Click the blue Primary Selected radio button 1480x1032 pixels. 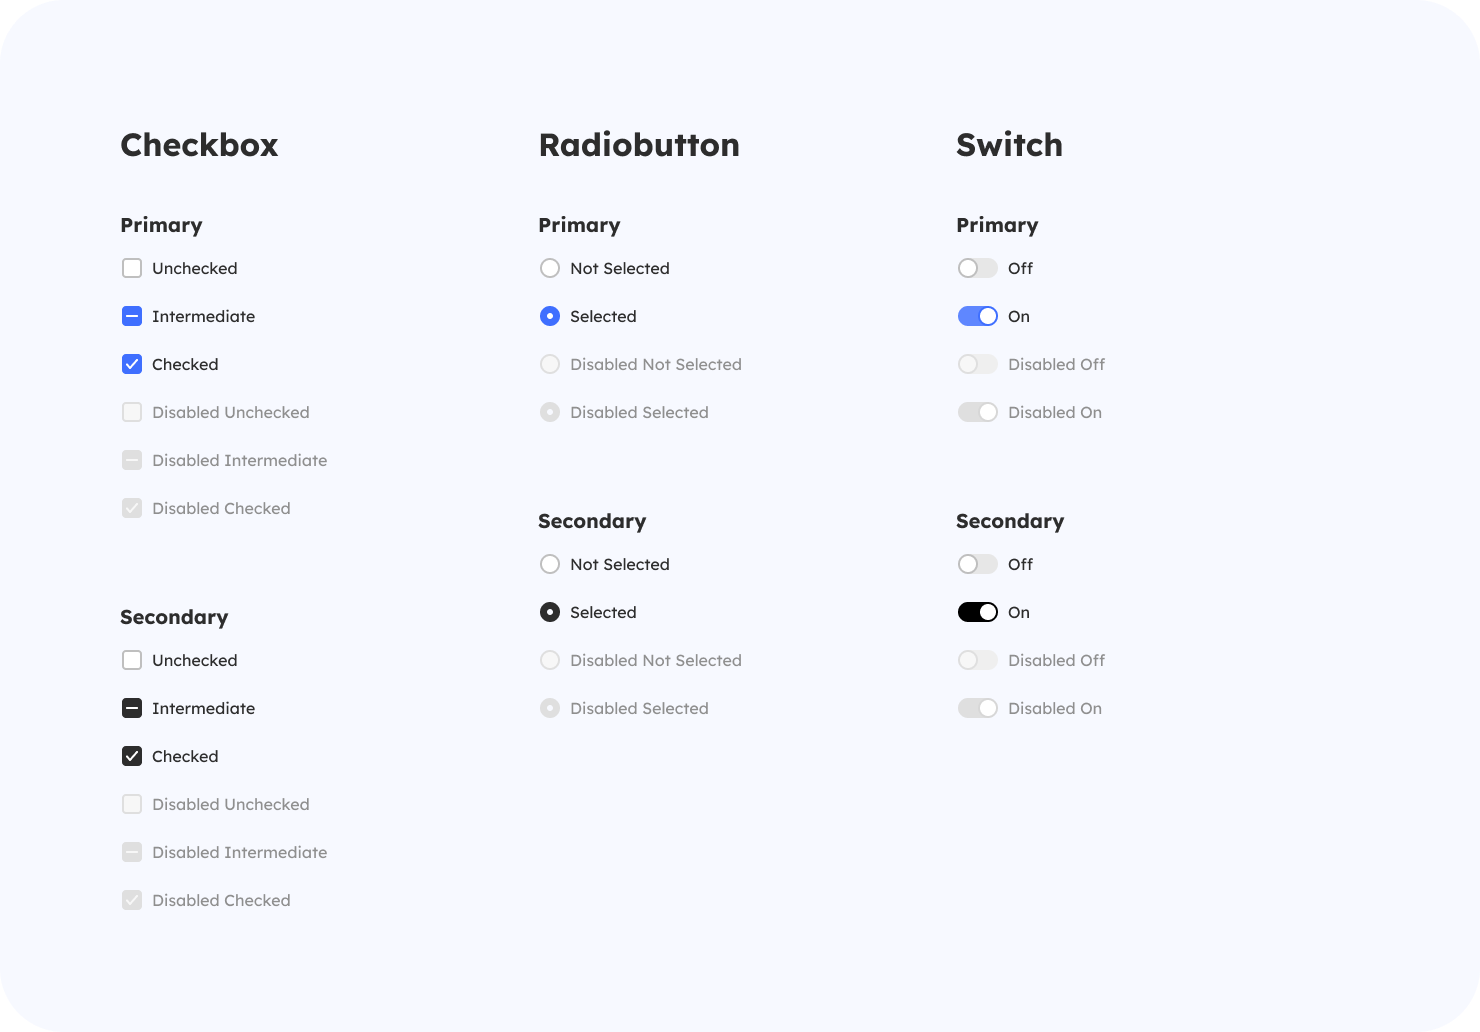[x=550, y=316]
